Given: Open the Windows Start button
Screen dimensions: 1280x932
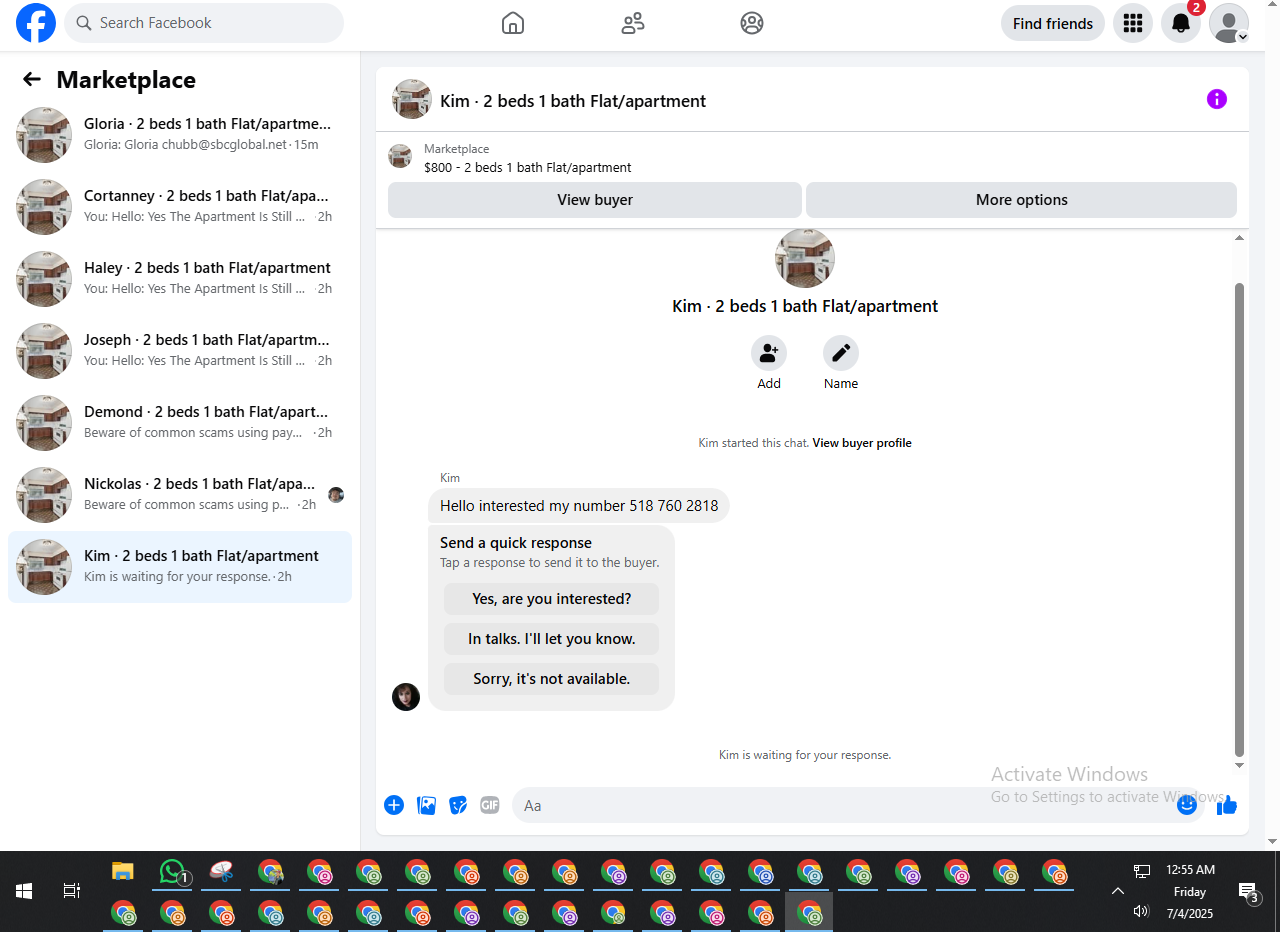Looking at the screenshot, I should [24, 890].
